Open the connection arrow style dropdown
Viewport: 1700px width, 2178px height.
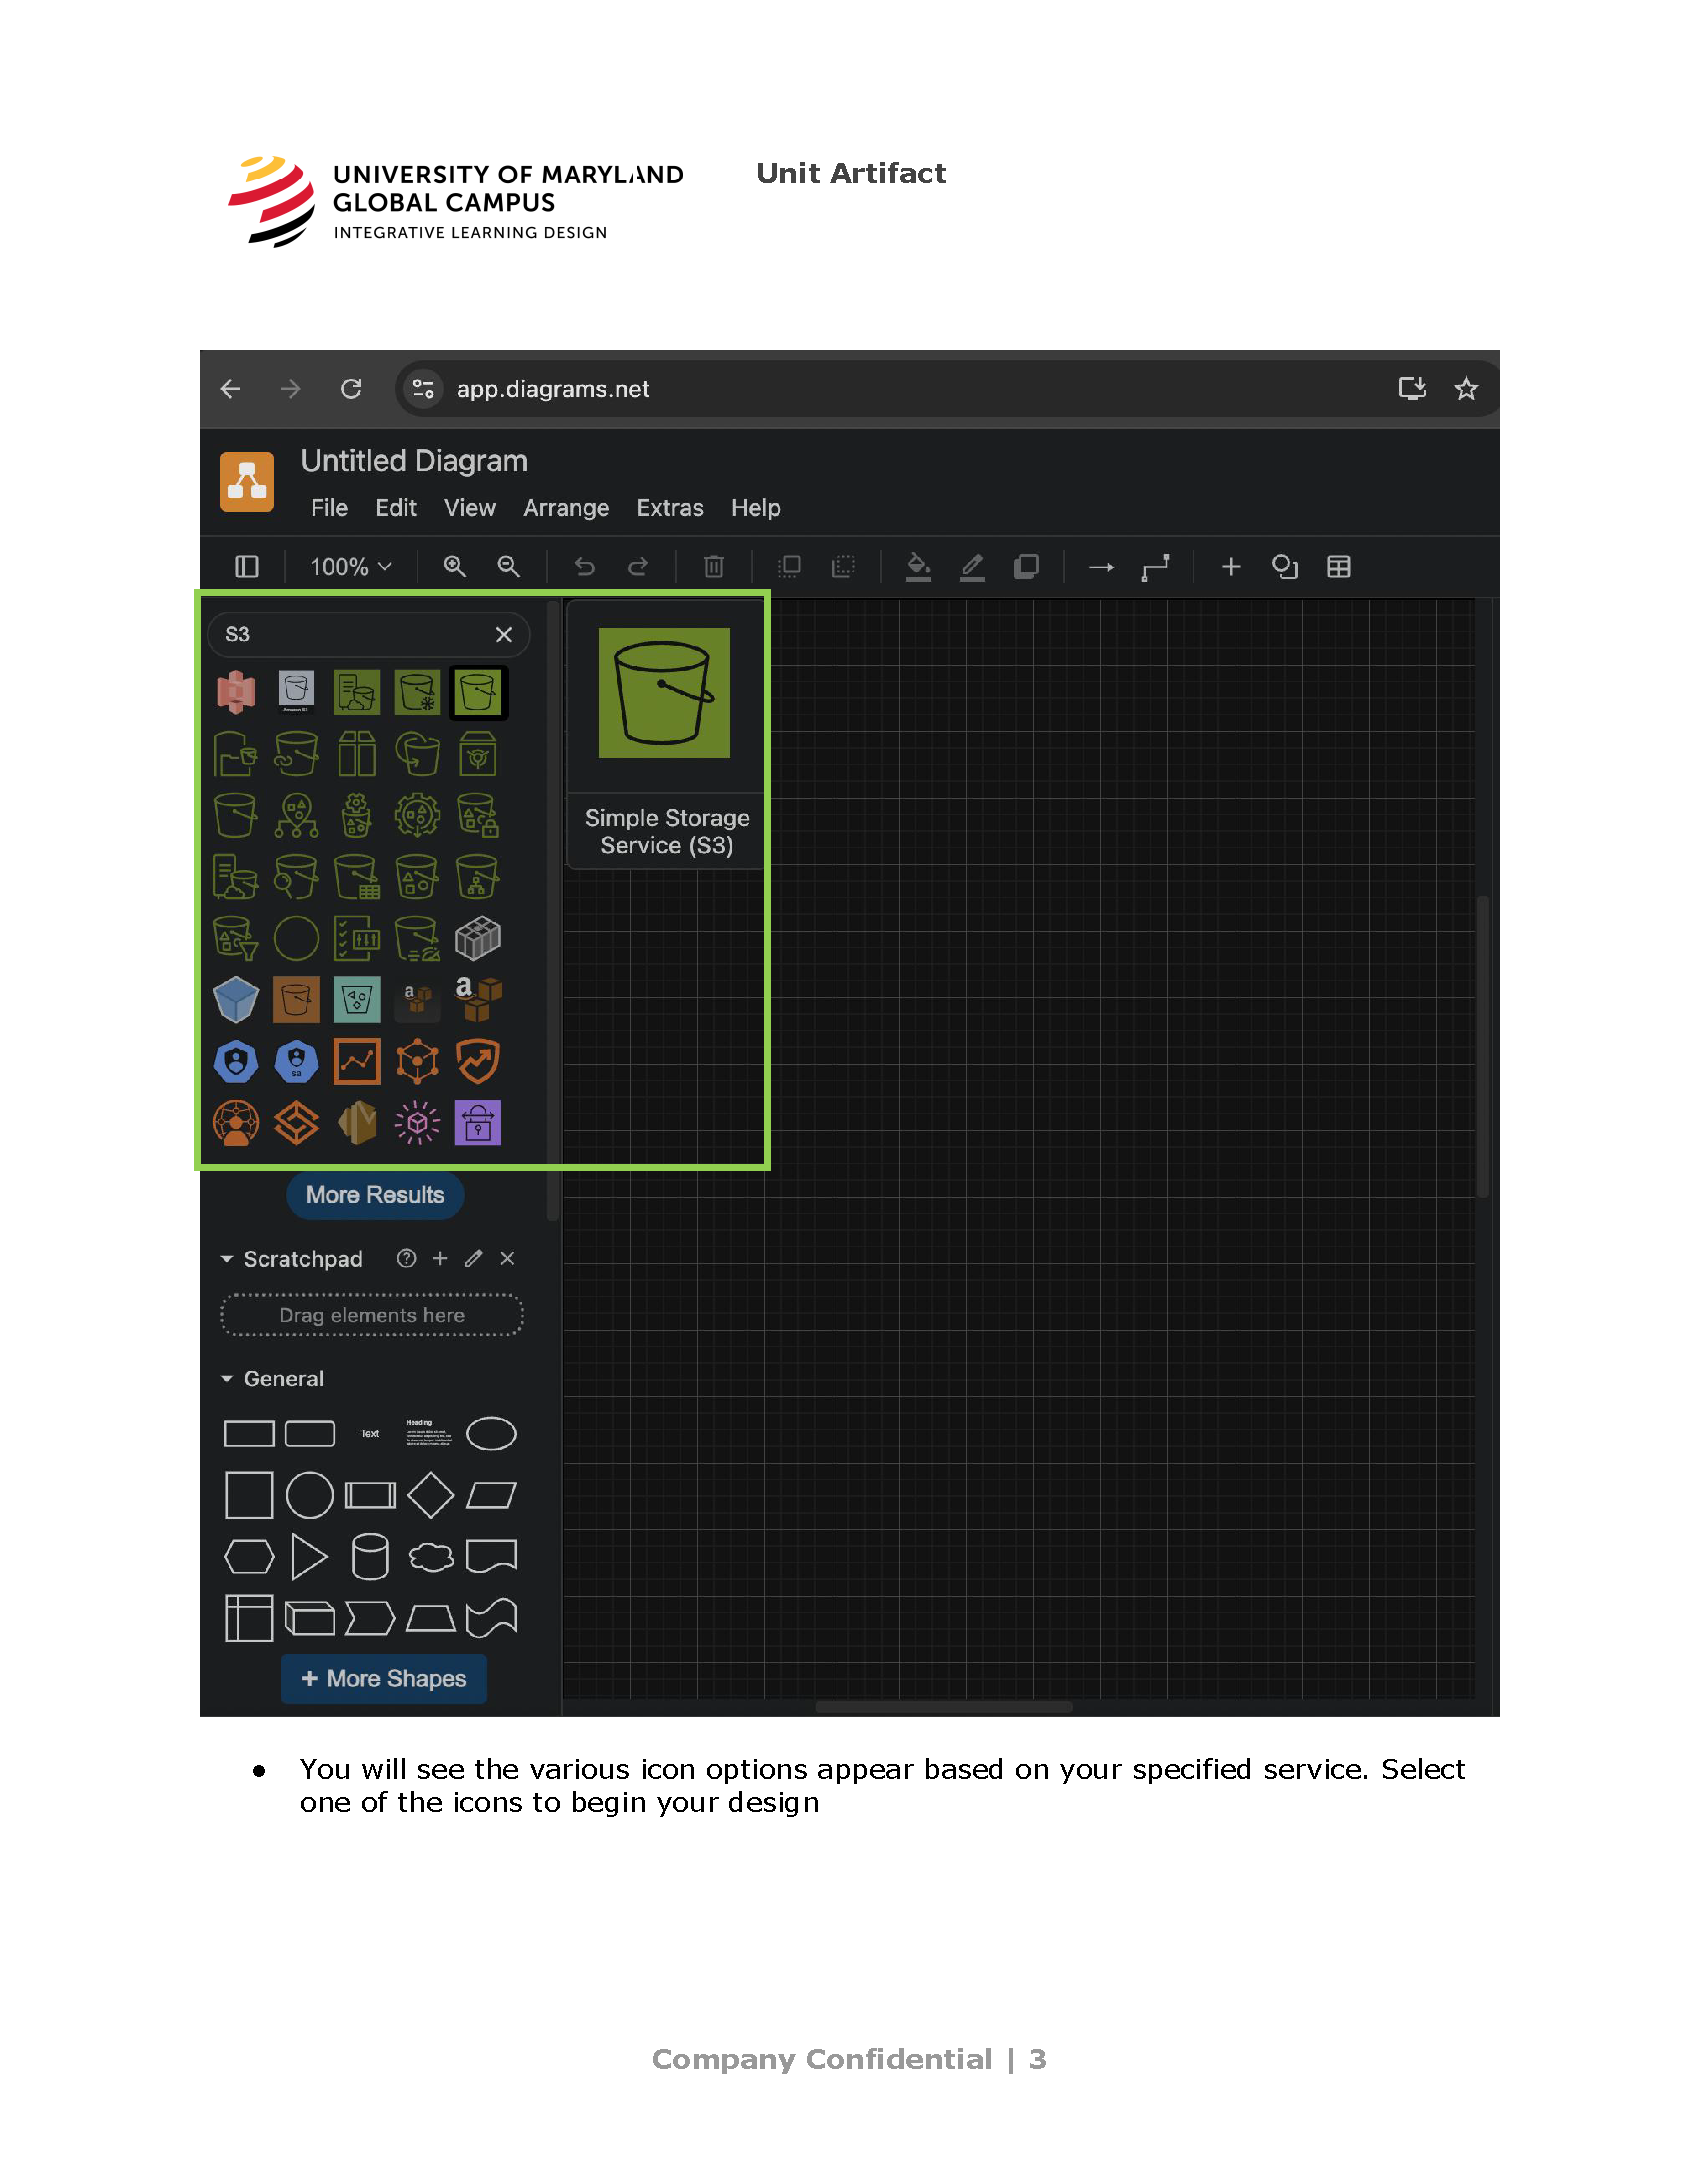coord(1101,567)
